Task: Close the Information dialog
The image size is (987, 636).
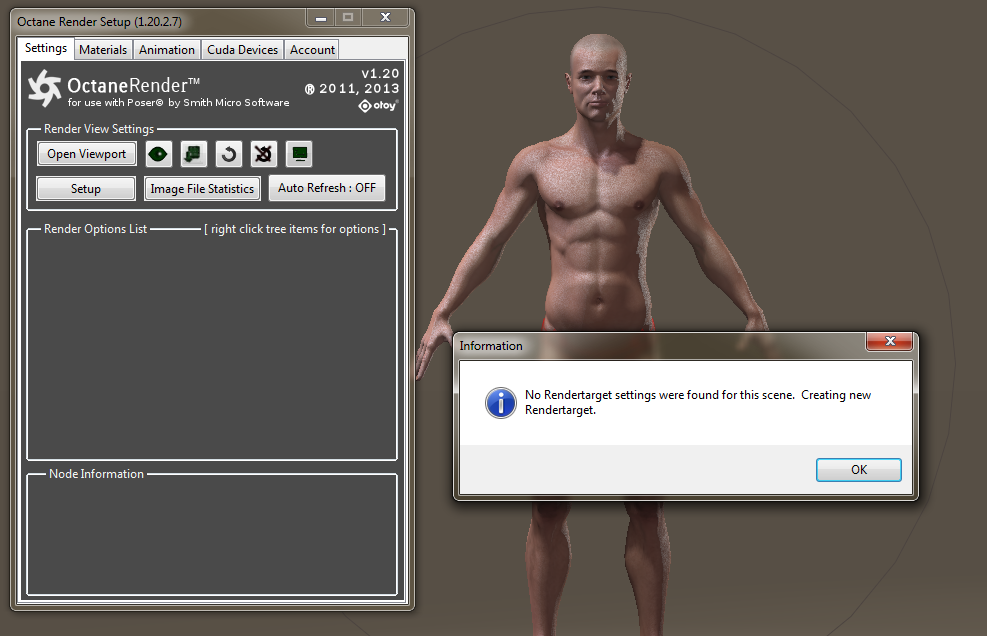Action: point(889,341)
